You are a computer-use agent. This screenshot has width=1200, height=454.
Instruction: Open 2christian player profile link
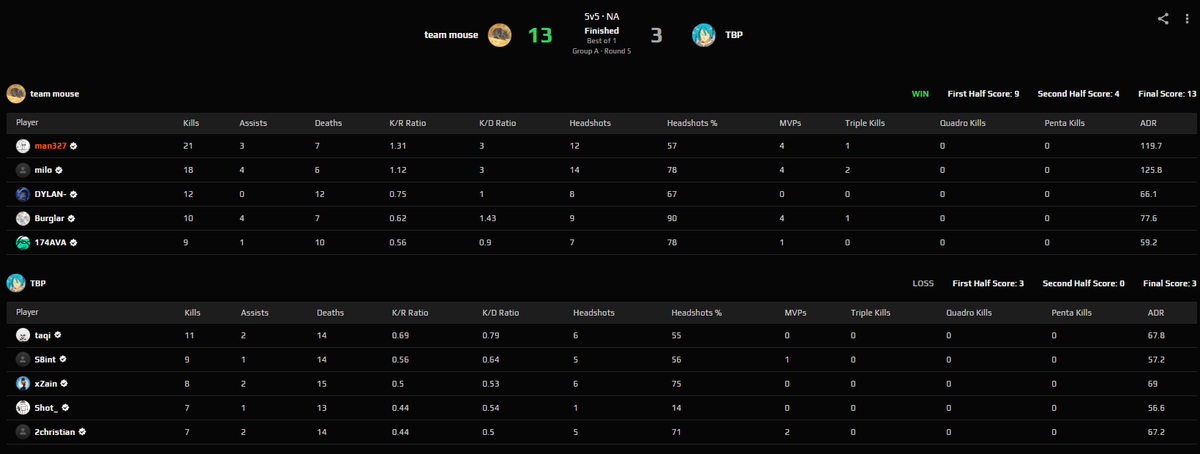point(55,431)
